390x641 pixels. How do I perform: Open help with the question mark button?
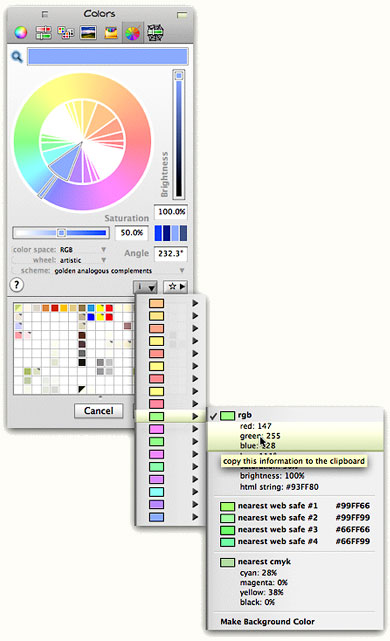[x=16, y=285]
